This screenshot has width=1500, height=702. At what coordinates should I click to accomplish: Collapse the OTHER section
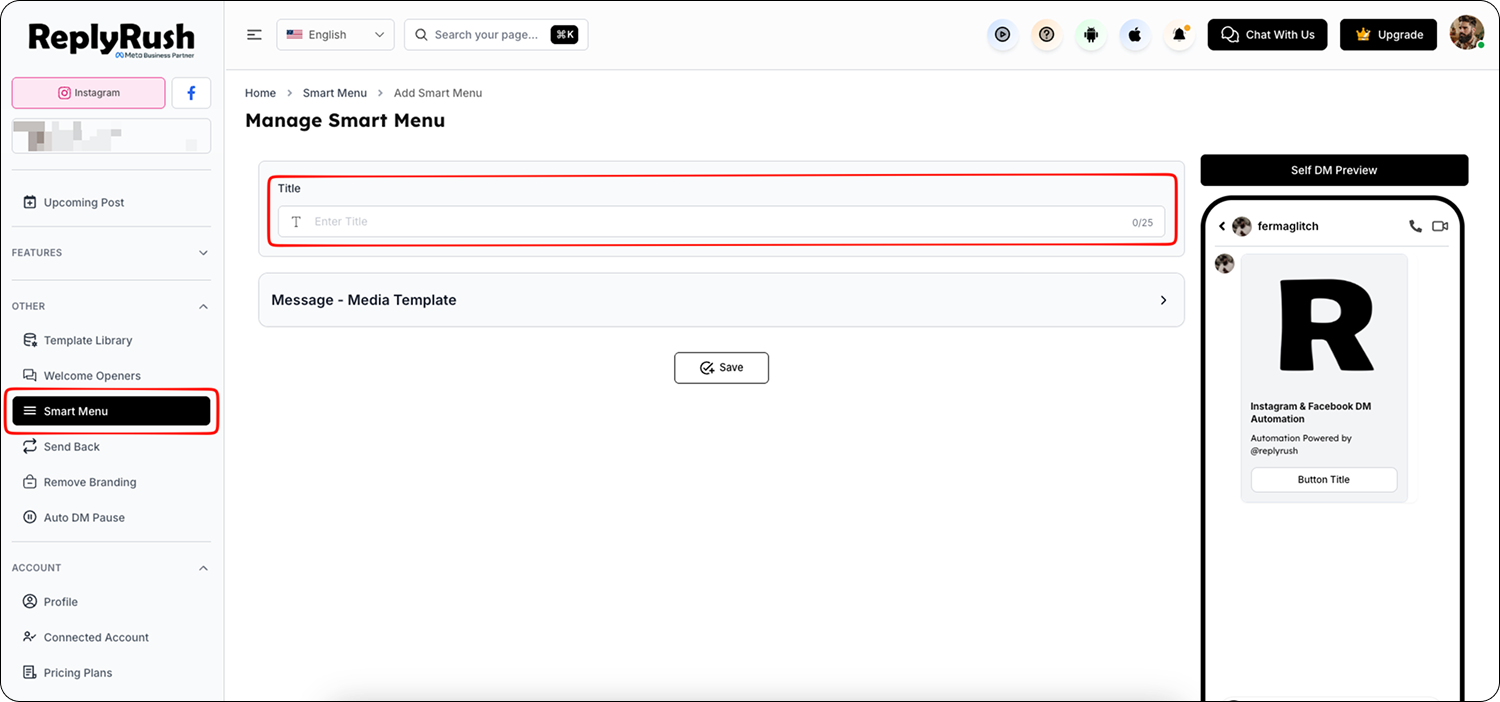point(111,306)
